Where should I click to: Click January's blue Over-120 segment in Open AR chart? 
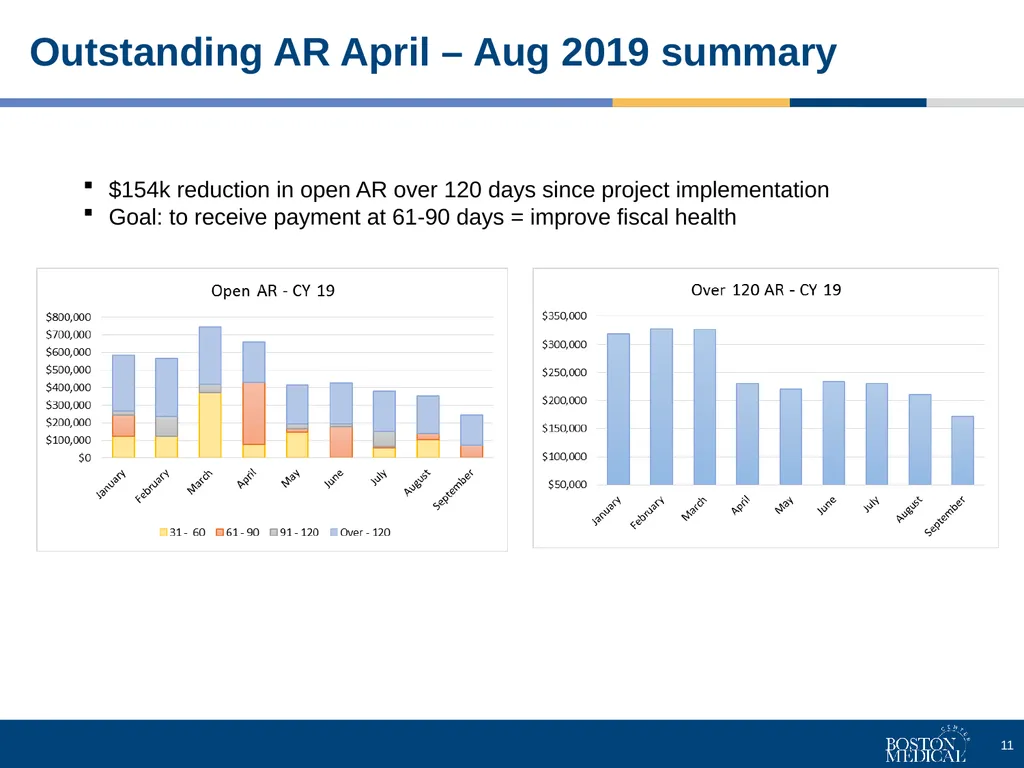(x=123, y=383)
